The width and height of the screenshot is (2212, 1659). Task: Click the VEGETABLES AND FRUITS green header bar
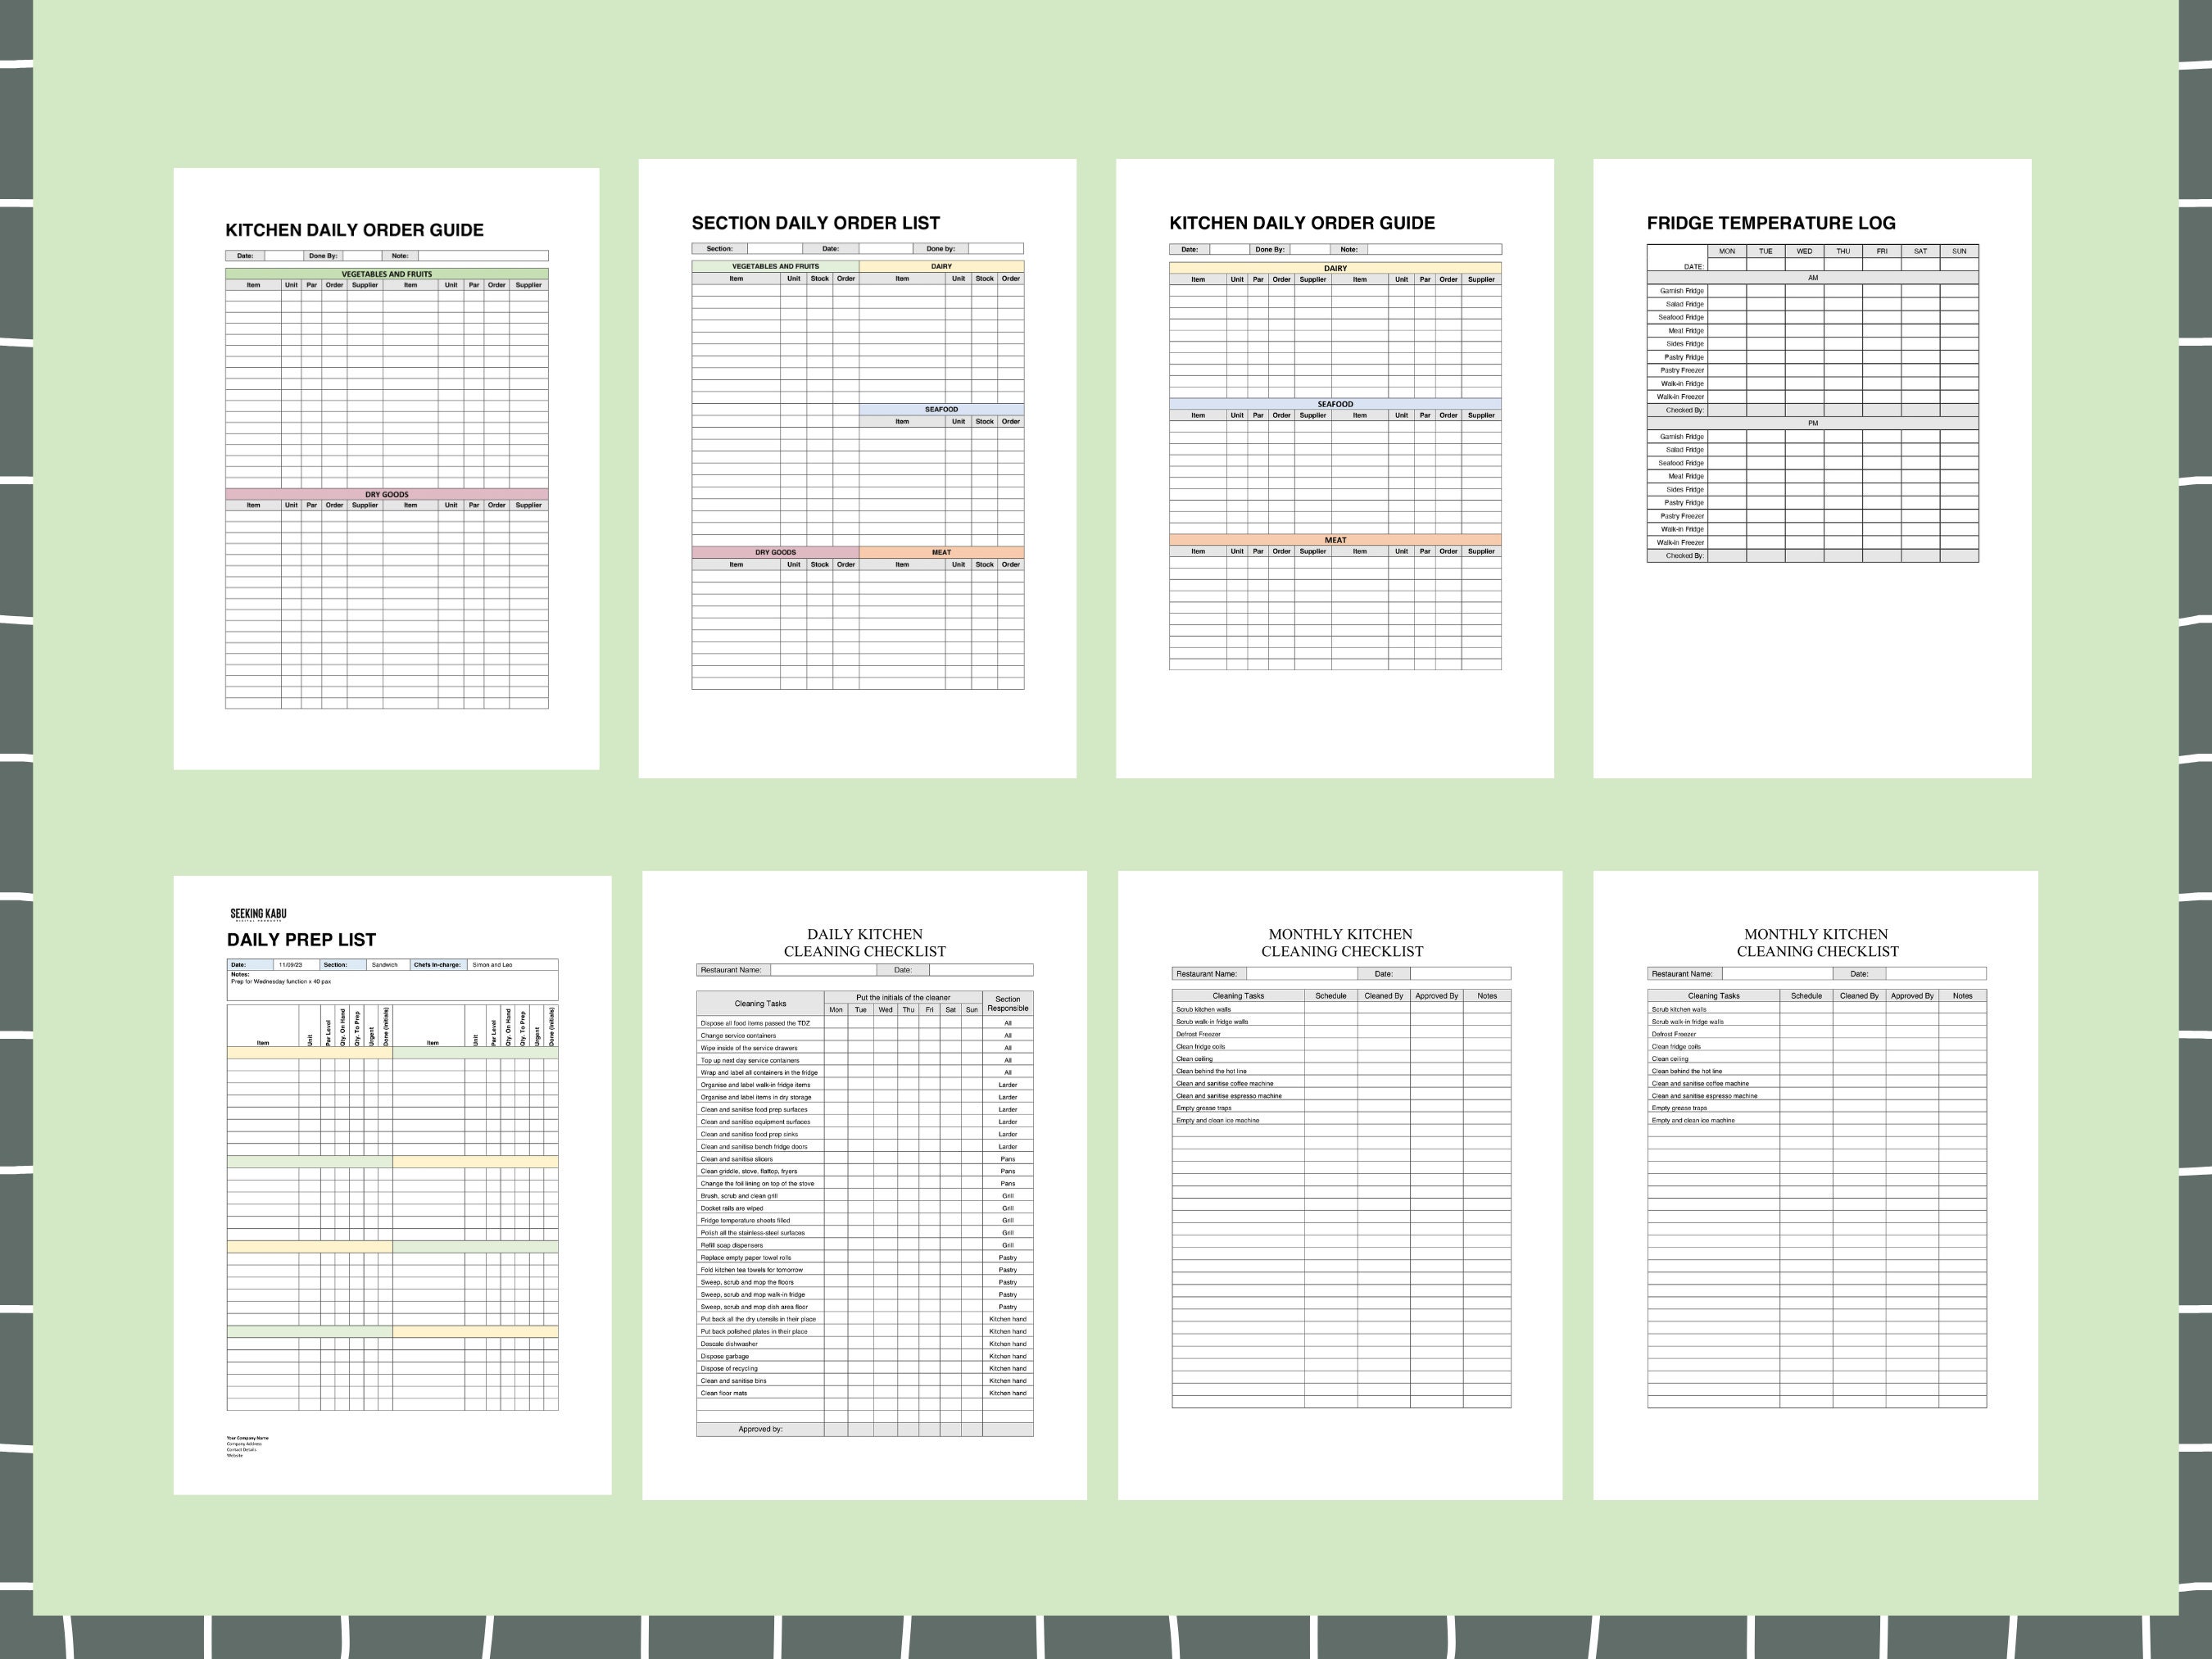[386, 272]
